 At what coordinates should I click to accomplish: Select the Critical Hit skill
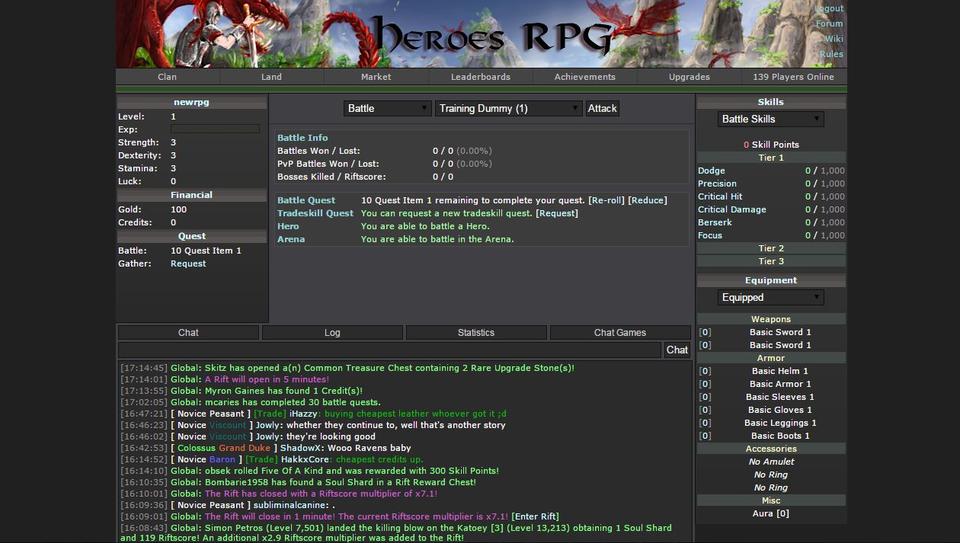click(720, 197)
